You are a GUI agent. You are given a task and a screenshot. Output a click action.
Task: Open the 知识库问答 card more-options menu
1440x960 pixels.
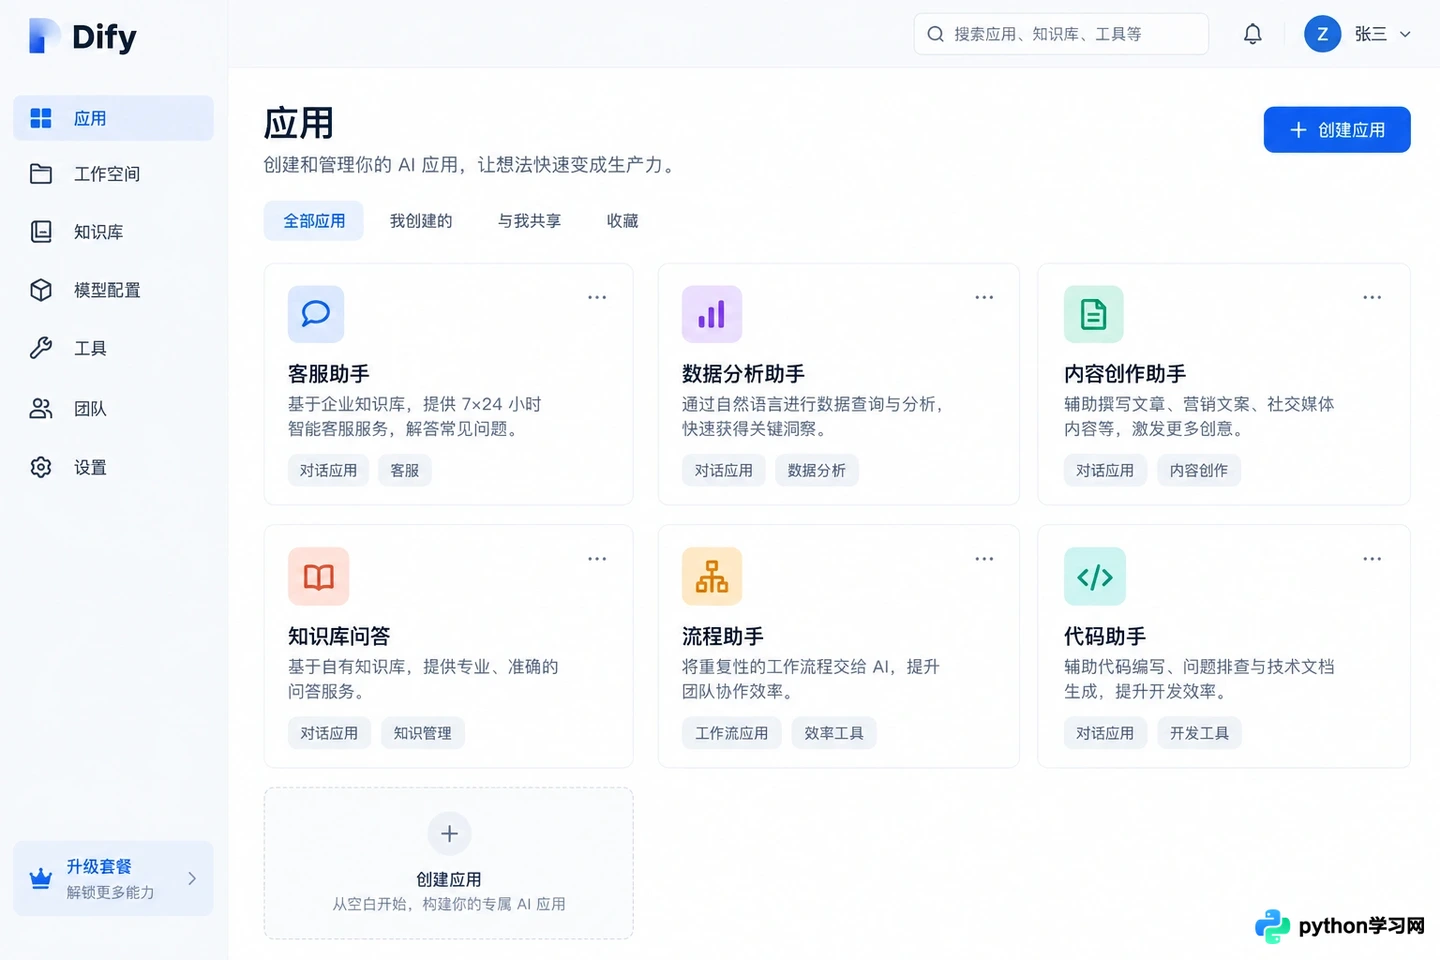[597, 559]
